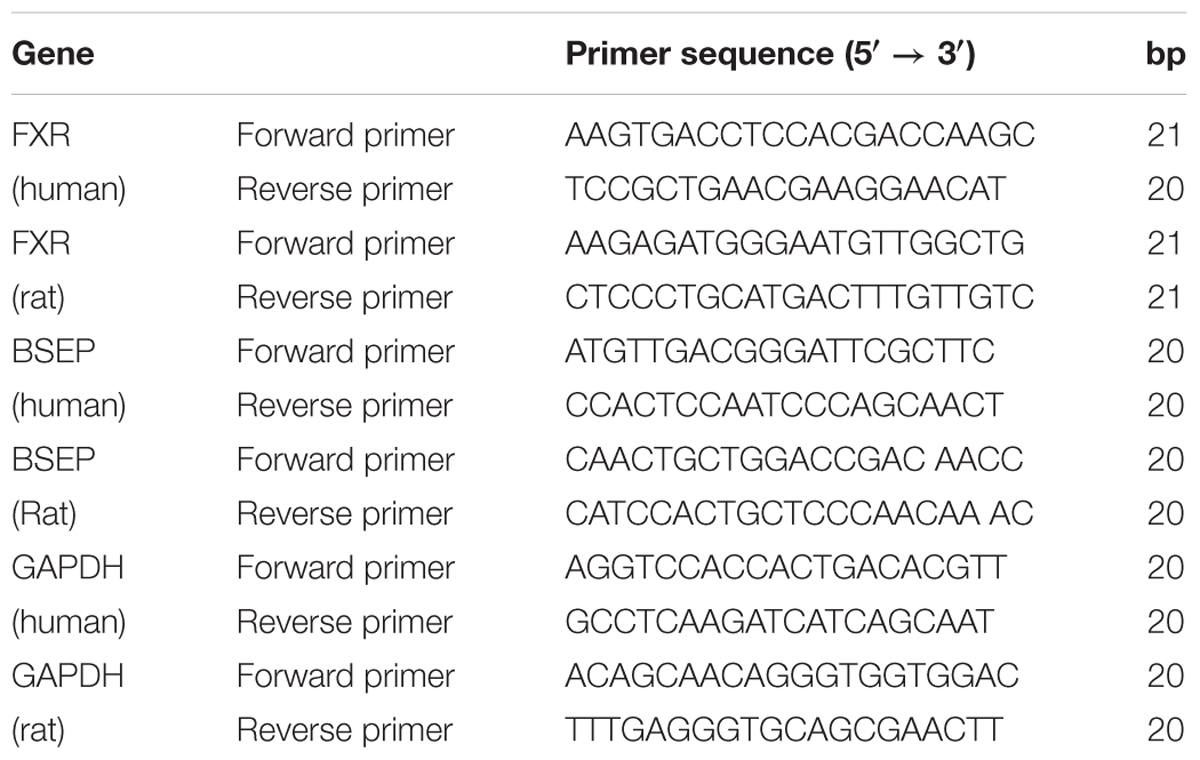Select sequence CTCCCTGCATGACTTTGTTGTC
This screenshot has height=760, width=1200.
coord(799,297)
